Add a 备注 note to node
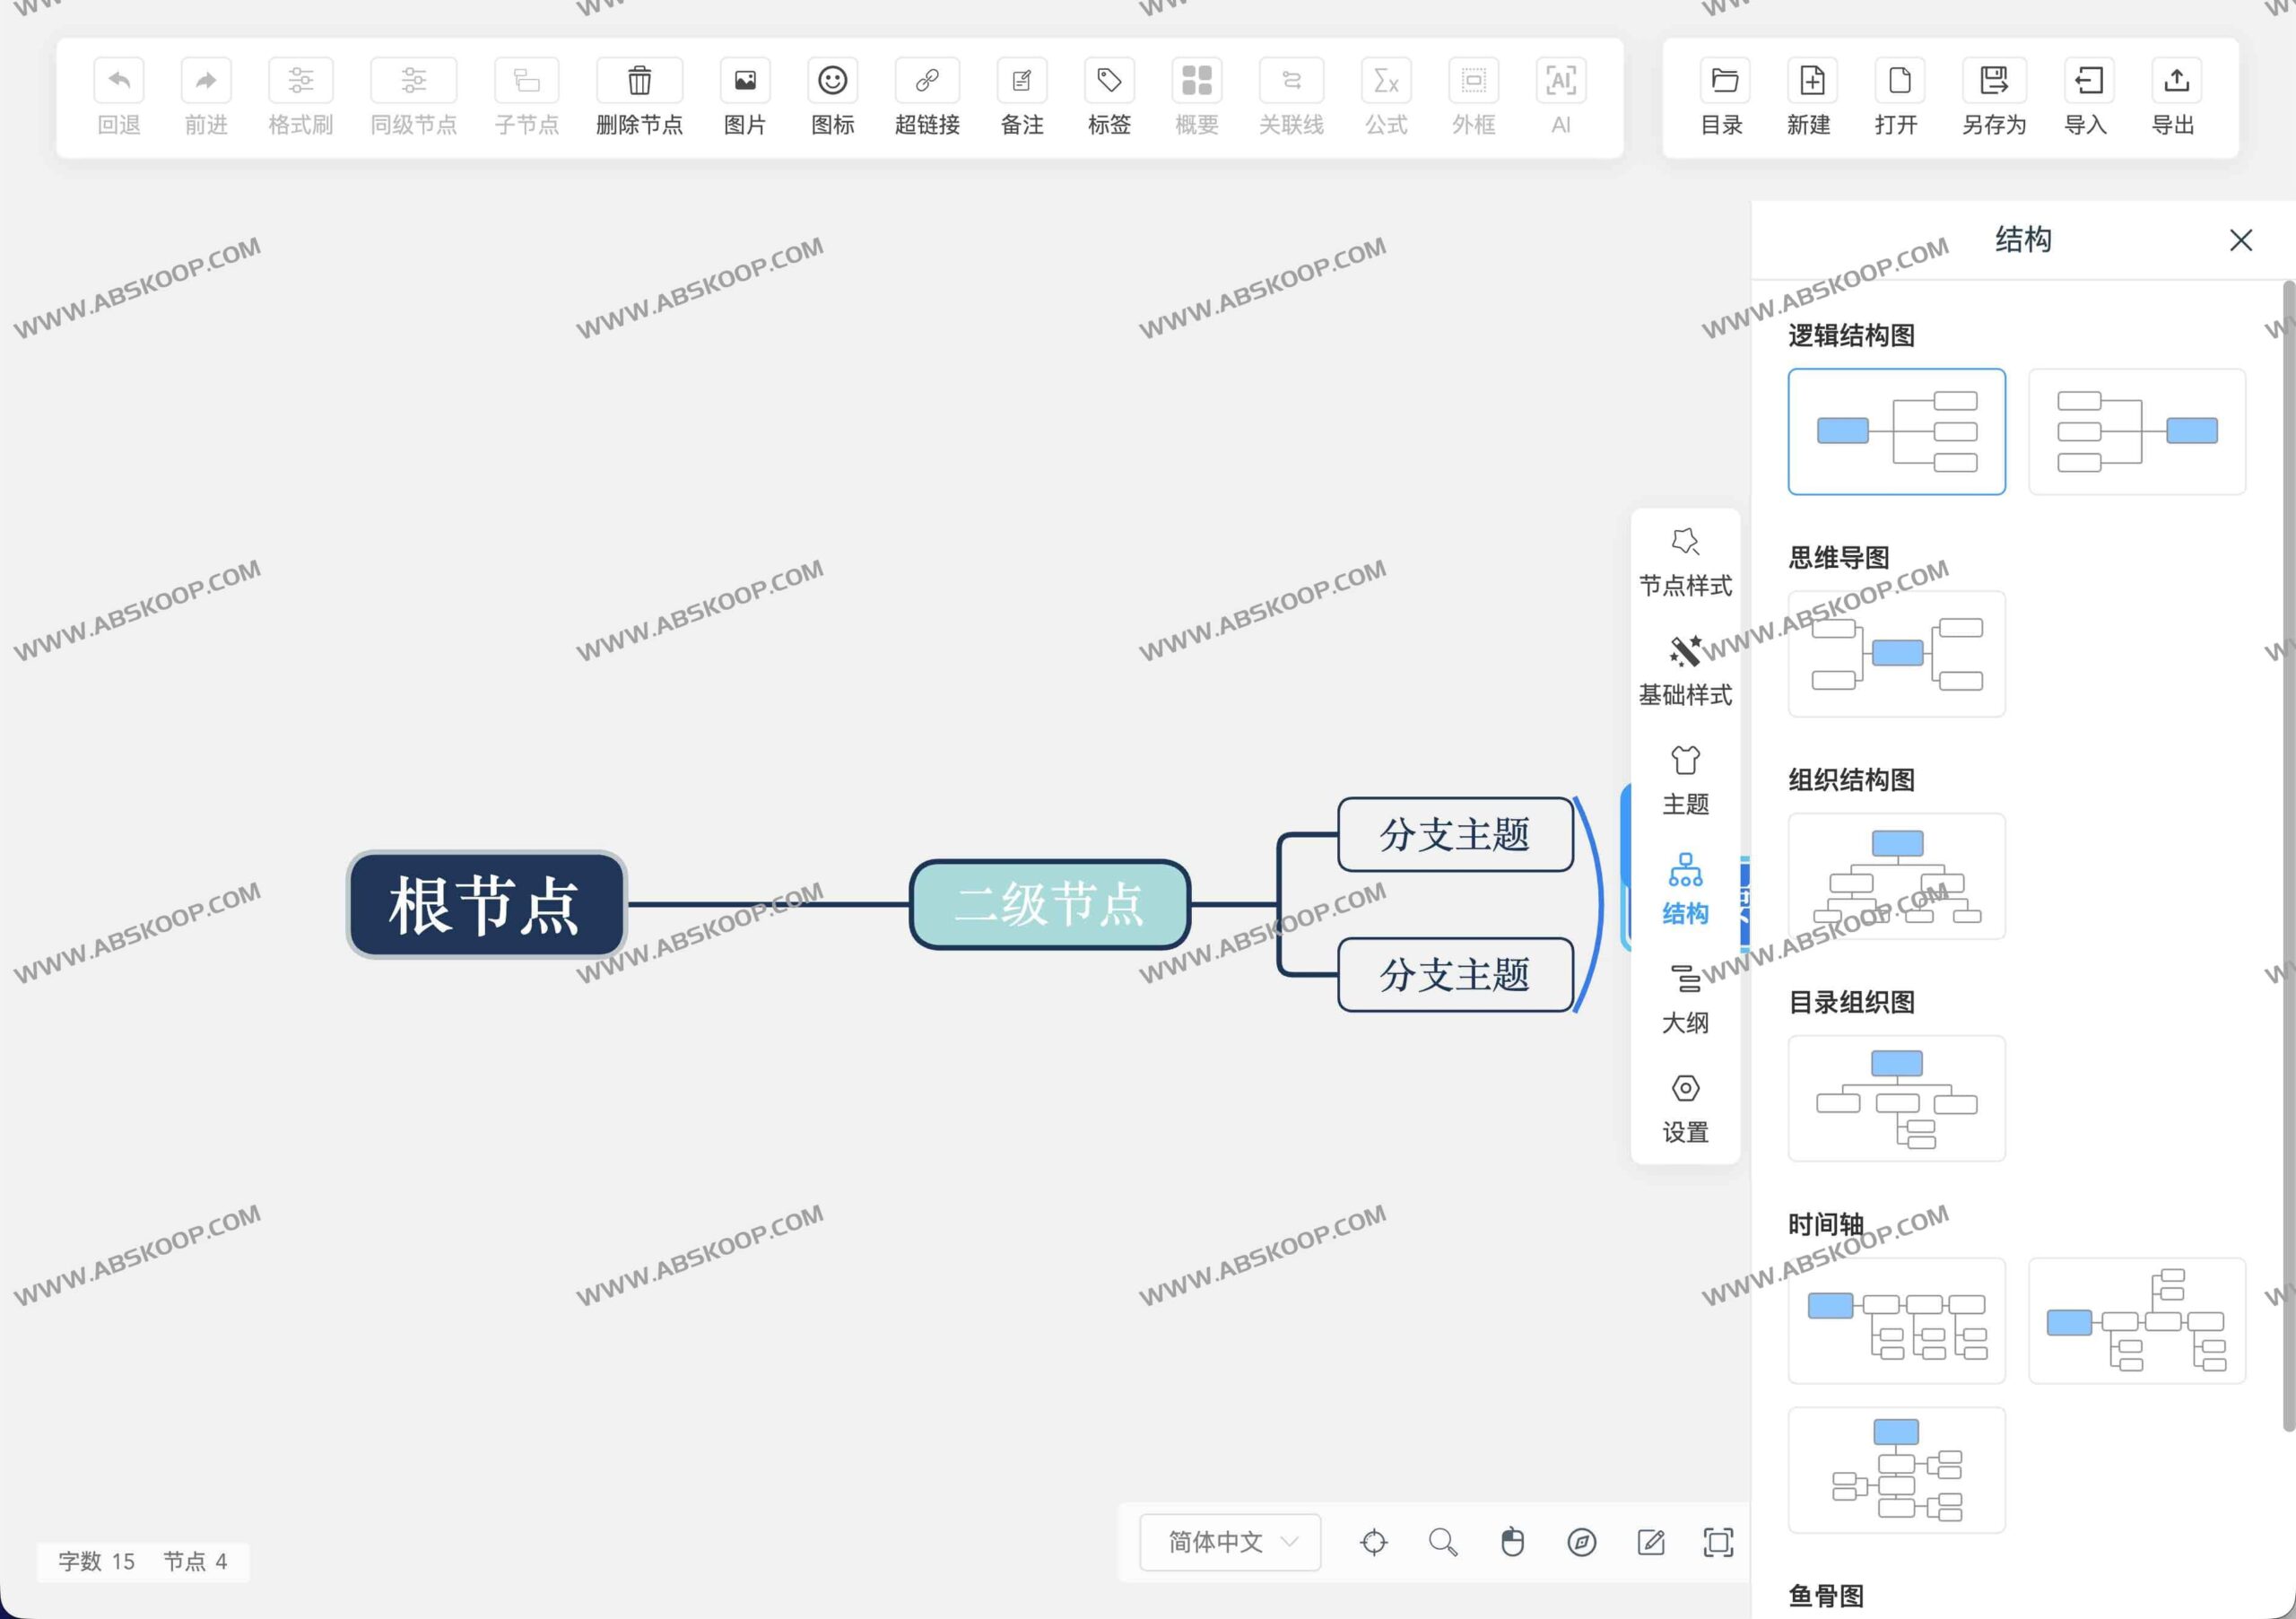Image resolution: width=2296 pixels, height=1619 pixels. click(x=1020, y=97)
